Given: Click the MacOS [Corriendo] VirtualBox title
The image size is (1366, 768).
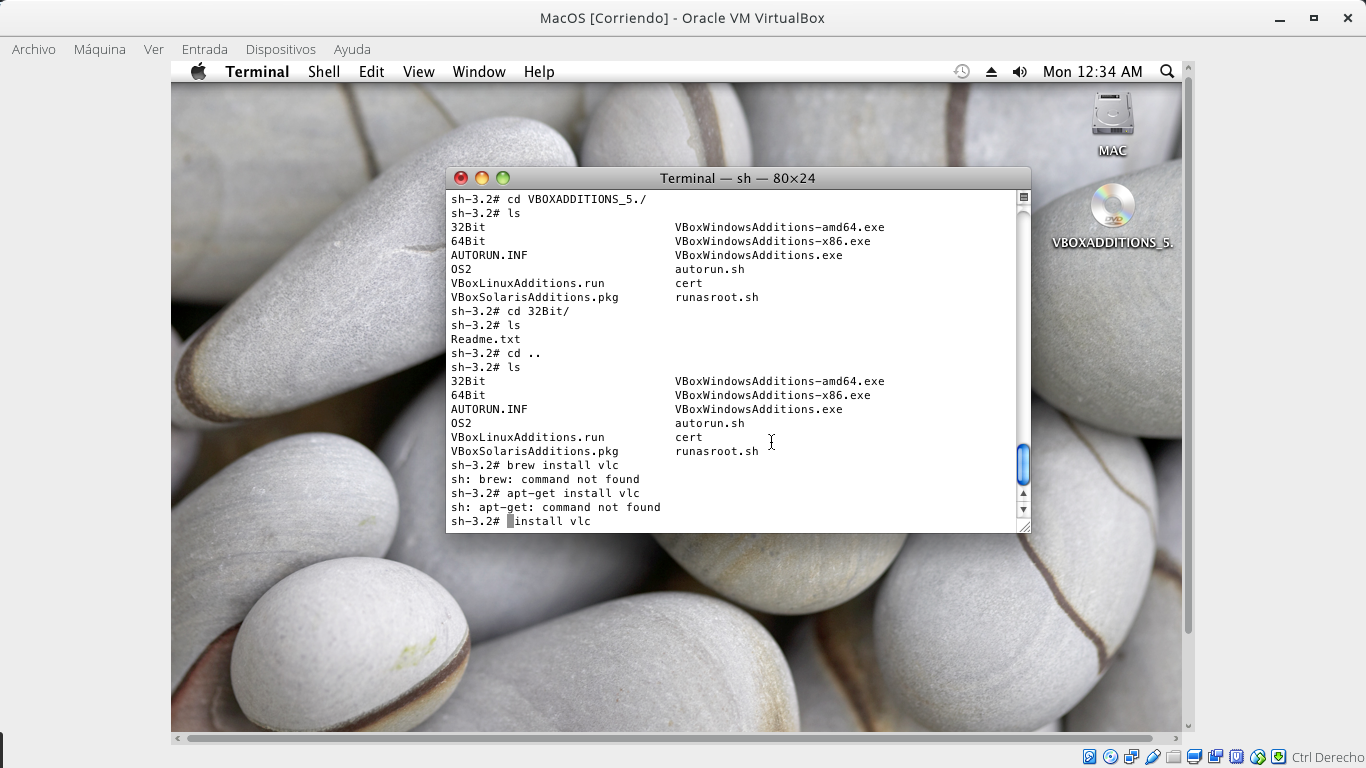Looking at the screenshot, I should pos(682,18).
